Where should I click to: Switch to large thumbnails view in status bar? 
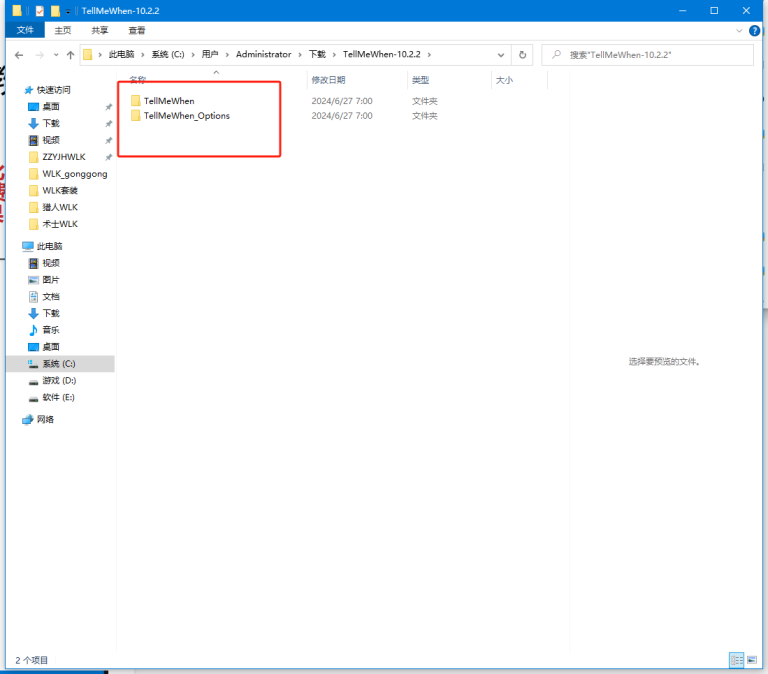click(752, 660)
